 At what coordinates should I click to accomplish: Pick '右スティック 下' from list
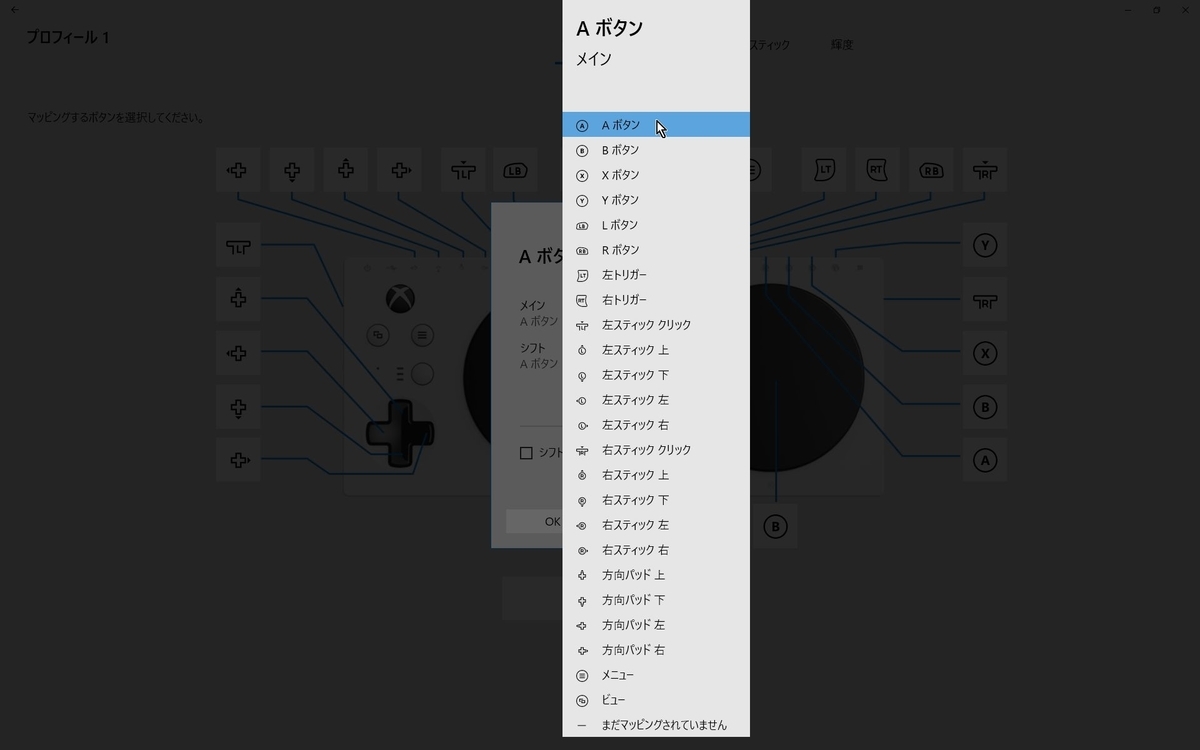click(656, 500)
